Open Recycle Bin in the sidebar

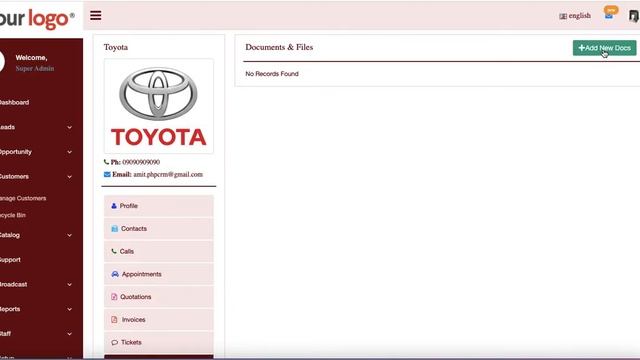click(x=13, y=215)
